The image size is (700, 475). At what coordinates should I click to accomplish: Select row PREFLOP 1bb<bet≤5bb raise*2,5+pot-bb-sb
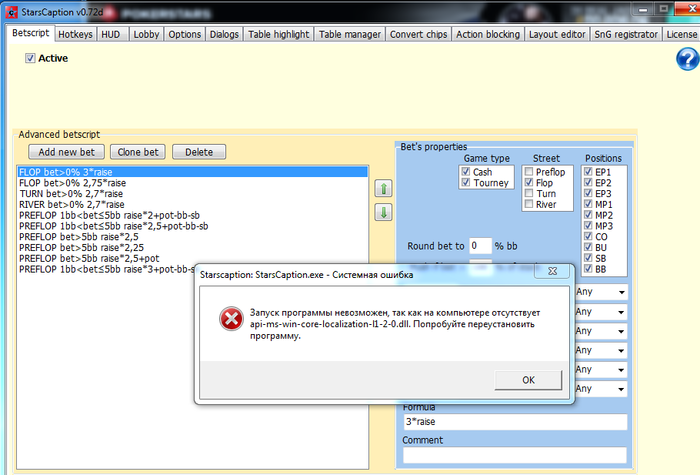tap(192, 226)
